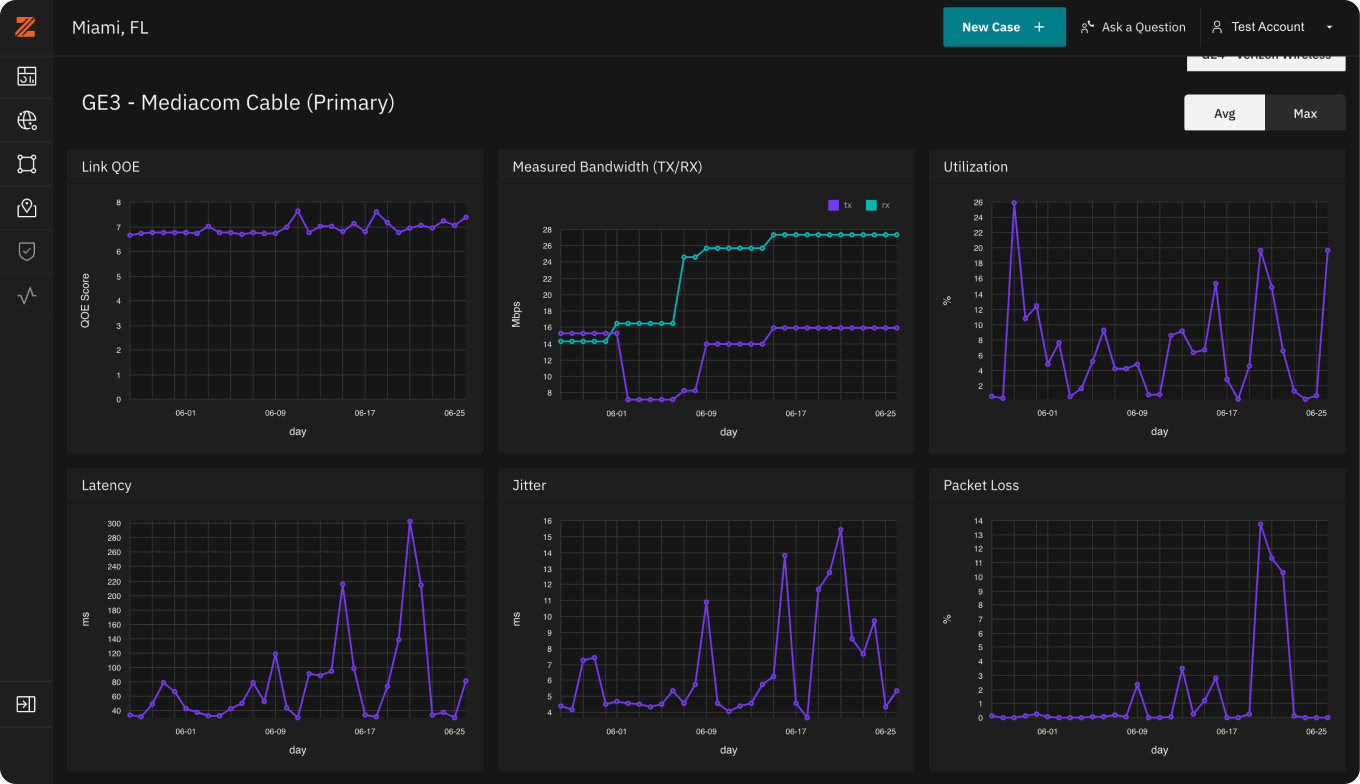Image resolution: width=1360 pixels, height=784 pixels.
Task: Click the orange Z logo icon
Action: point(26,27)
